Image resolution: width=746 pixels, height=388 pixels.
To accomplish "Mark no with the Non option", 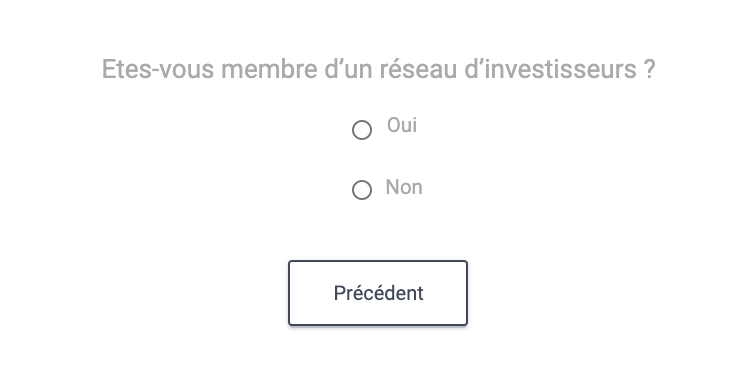I will [362, 190].
